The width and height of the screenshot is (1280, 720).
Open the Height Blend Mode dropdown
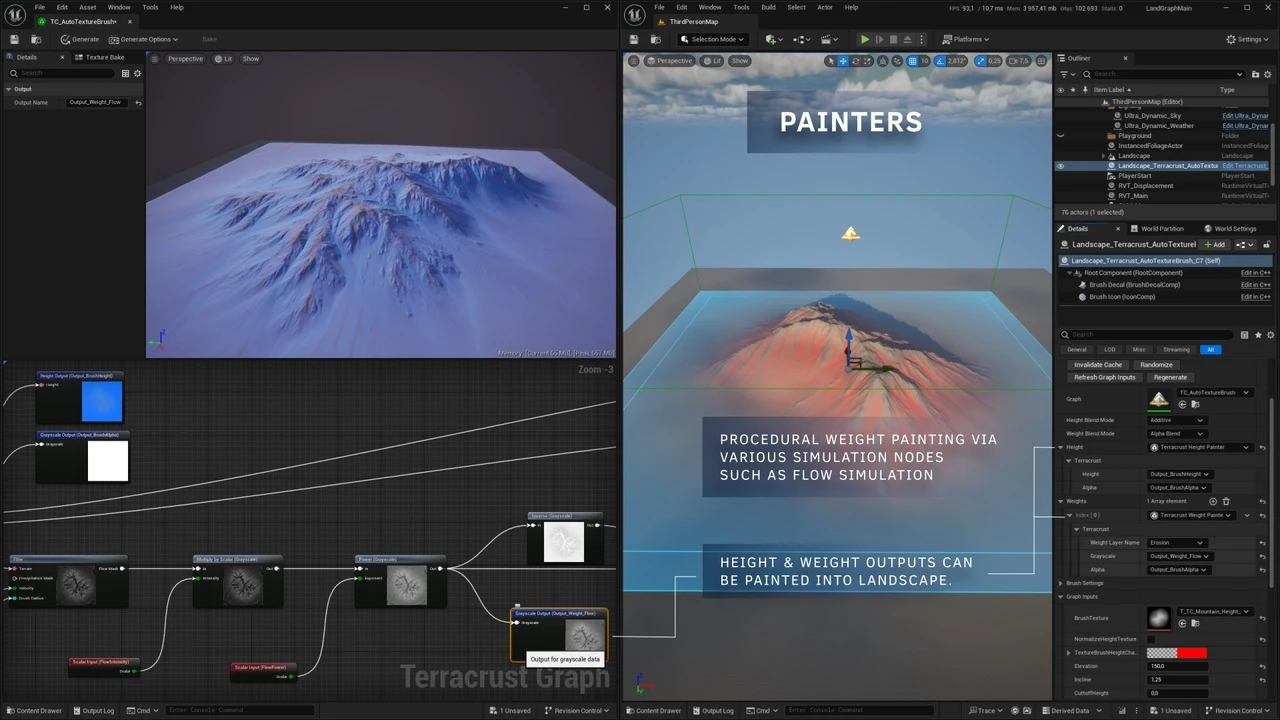1176,420
